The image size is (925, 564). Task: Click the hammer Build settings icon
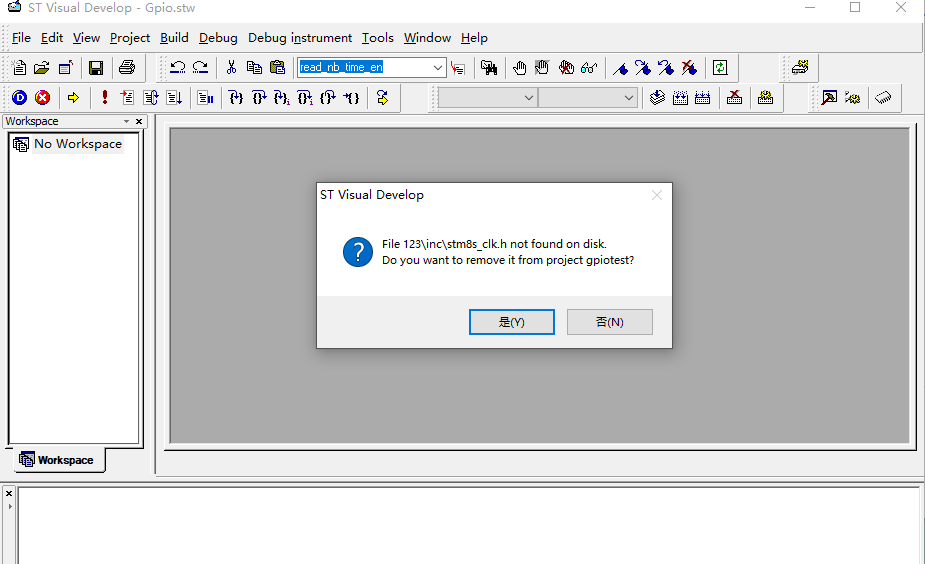point(829,97)
